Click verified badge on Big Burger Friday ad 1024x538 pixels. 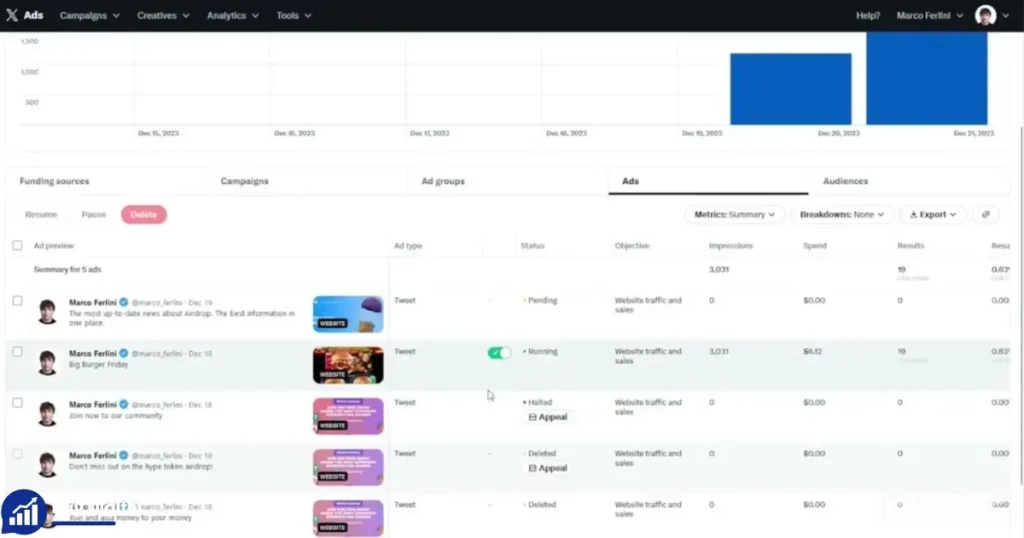pyautogui.click(x=123, y=353)
